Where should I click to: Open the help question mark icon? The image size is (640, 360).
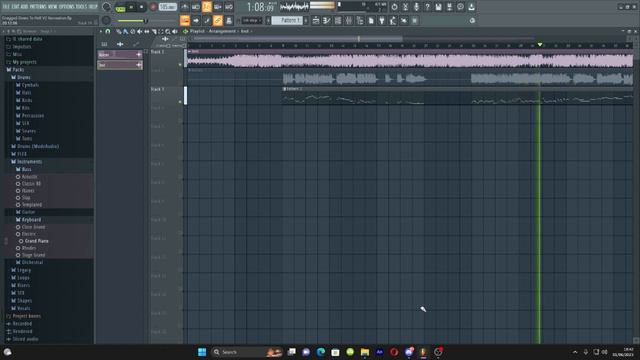coord(427,7)
